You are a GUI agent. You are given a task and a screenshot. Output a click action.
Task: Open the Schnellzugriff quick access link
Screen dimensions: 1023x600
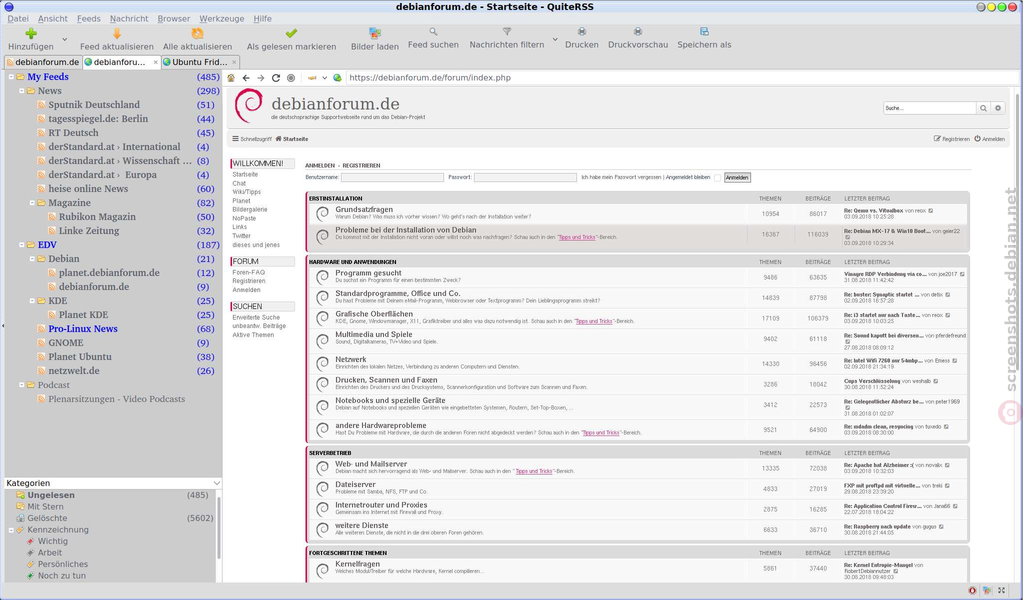[252, 139]
